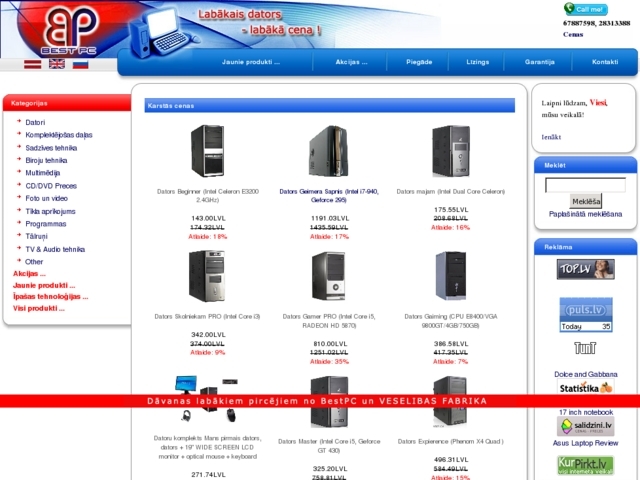Click the search text input field
The width and height of the screenshot is (640, 480).
(585, 185)
